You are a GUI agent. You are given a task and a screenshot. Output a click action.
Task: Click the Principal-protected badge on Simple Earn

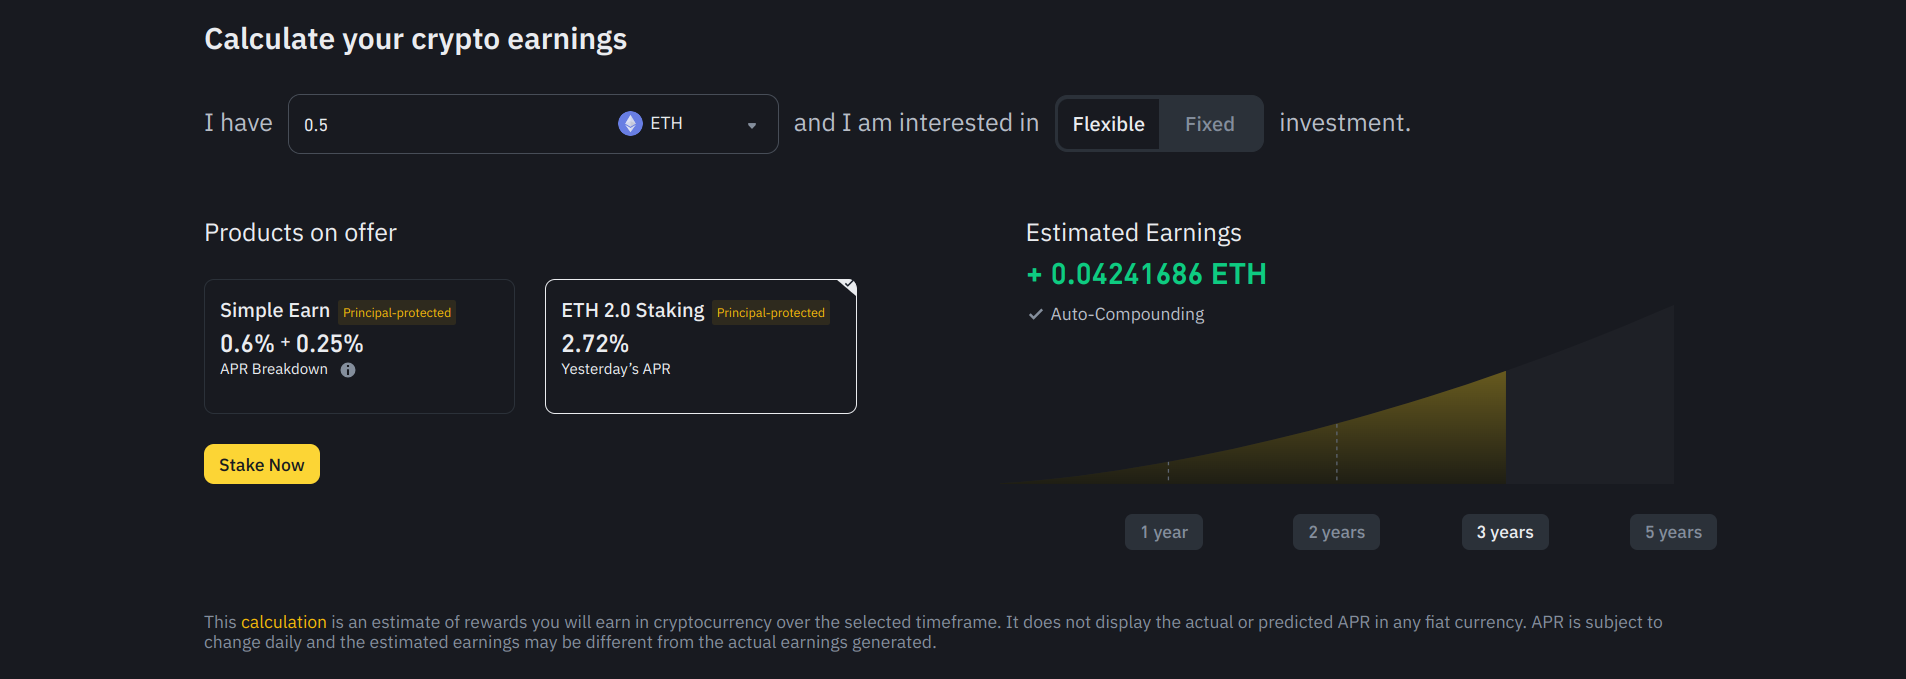pyautogui.click(x=396, y=312)
